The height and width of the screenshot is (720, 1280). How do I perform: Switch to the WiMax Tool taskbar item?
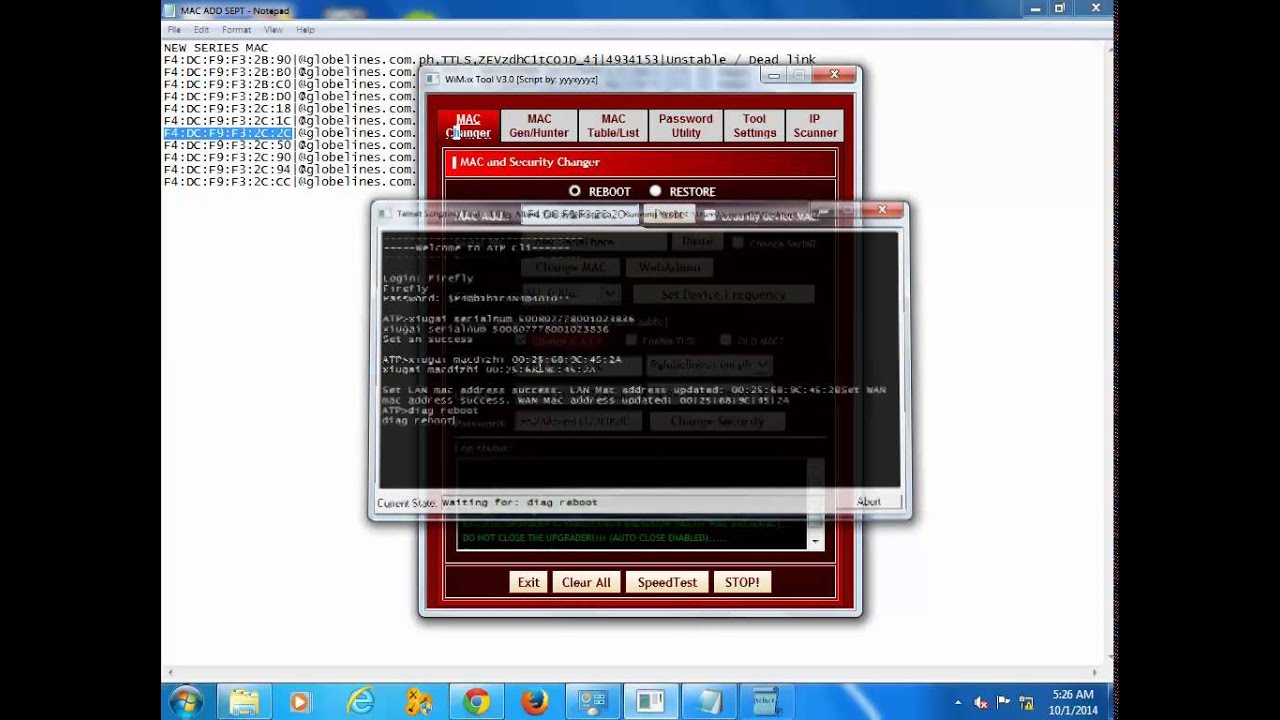point(651,702)
